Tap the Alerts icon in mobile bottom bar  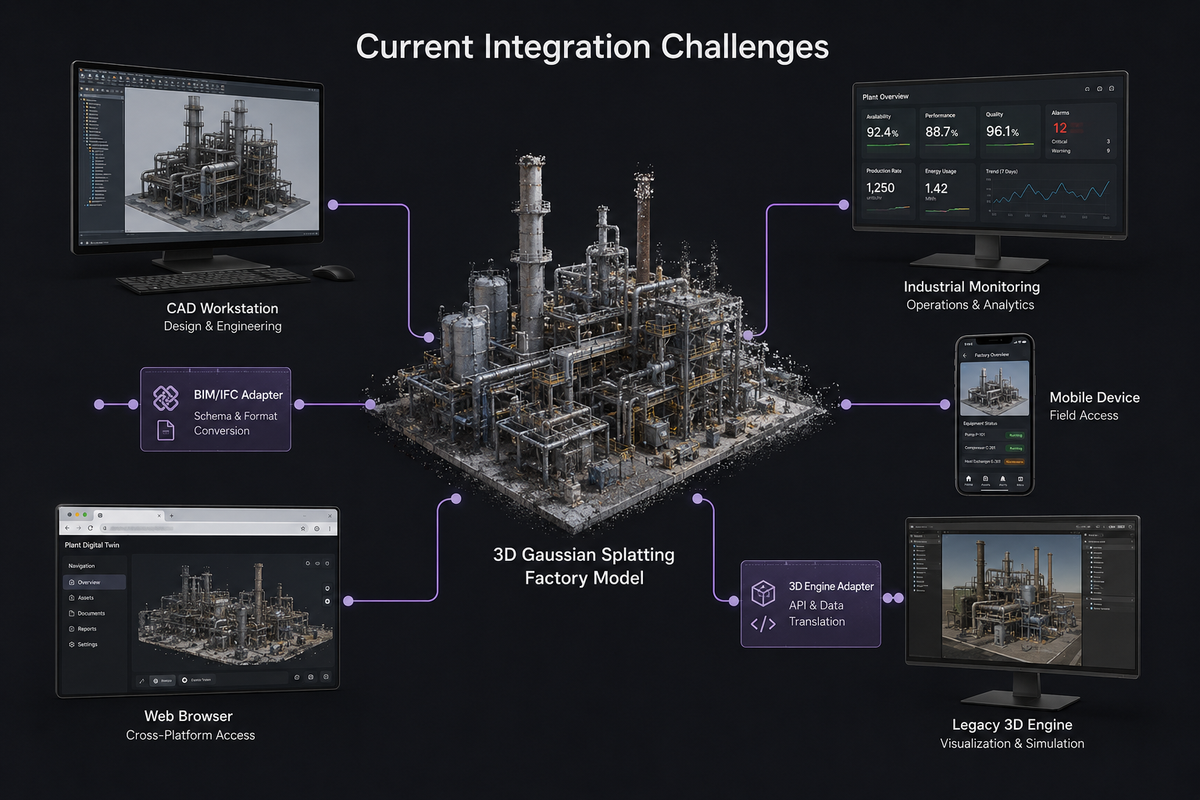click(x=1003, y=479)
